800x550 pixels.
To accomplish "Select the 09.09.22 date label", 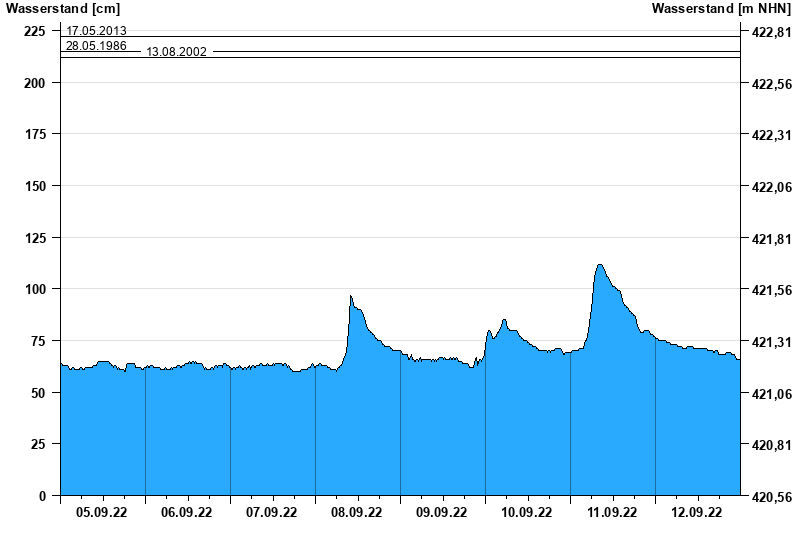I will point(441,512).
